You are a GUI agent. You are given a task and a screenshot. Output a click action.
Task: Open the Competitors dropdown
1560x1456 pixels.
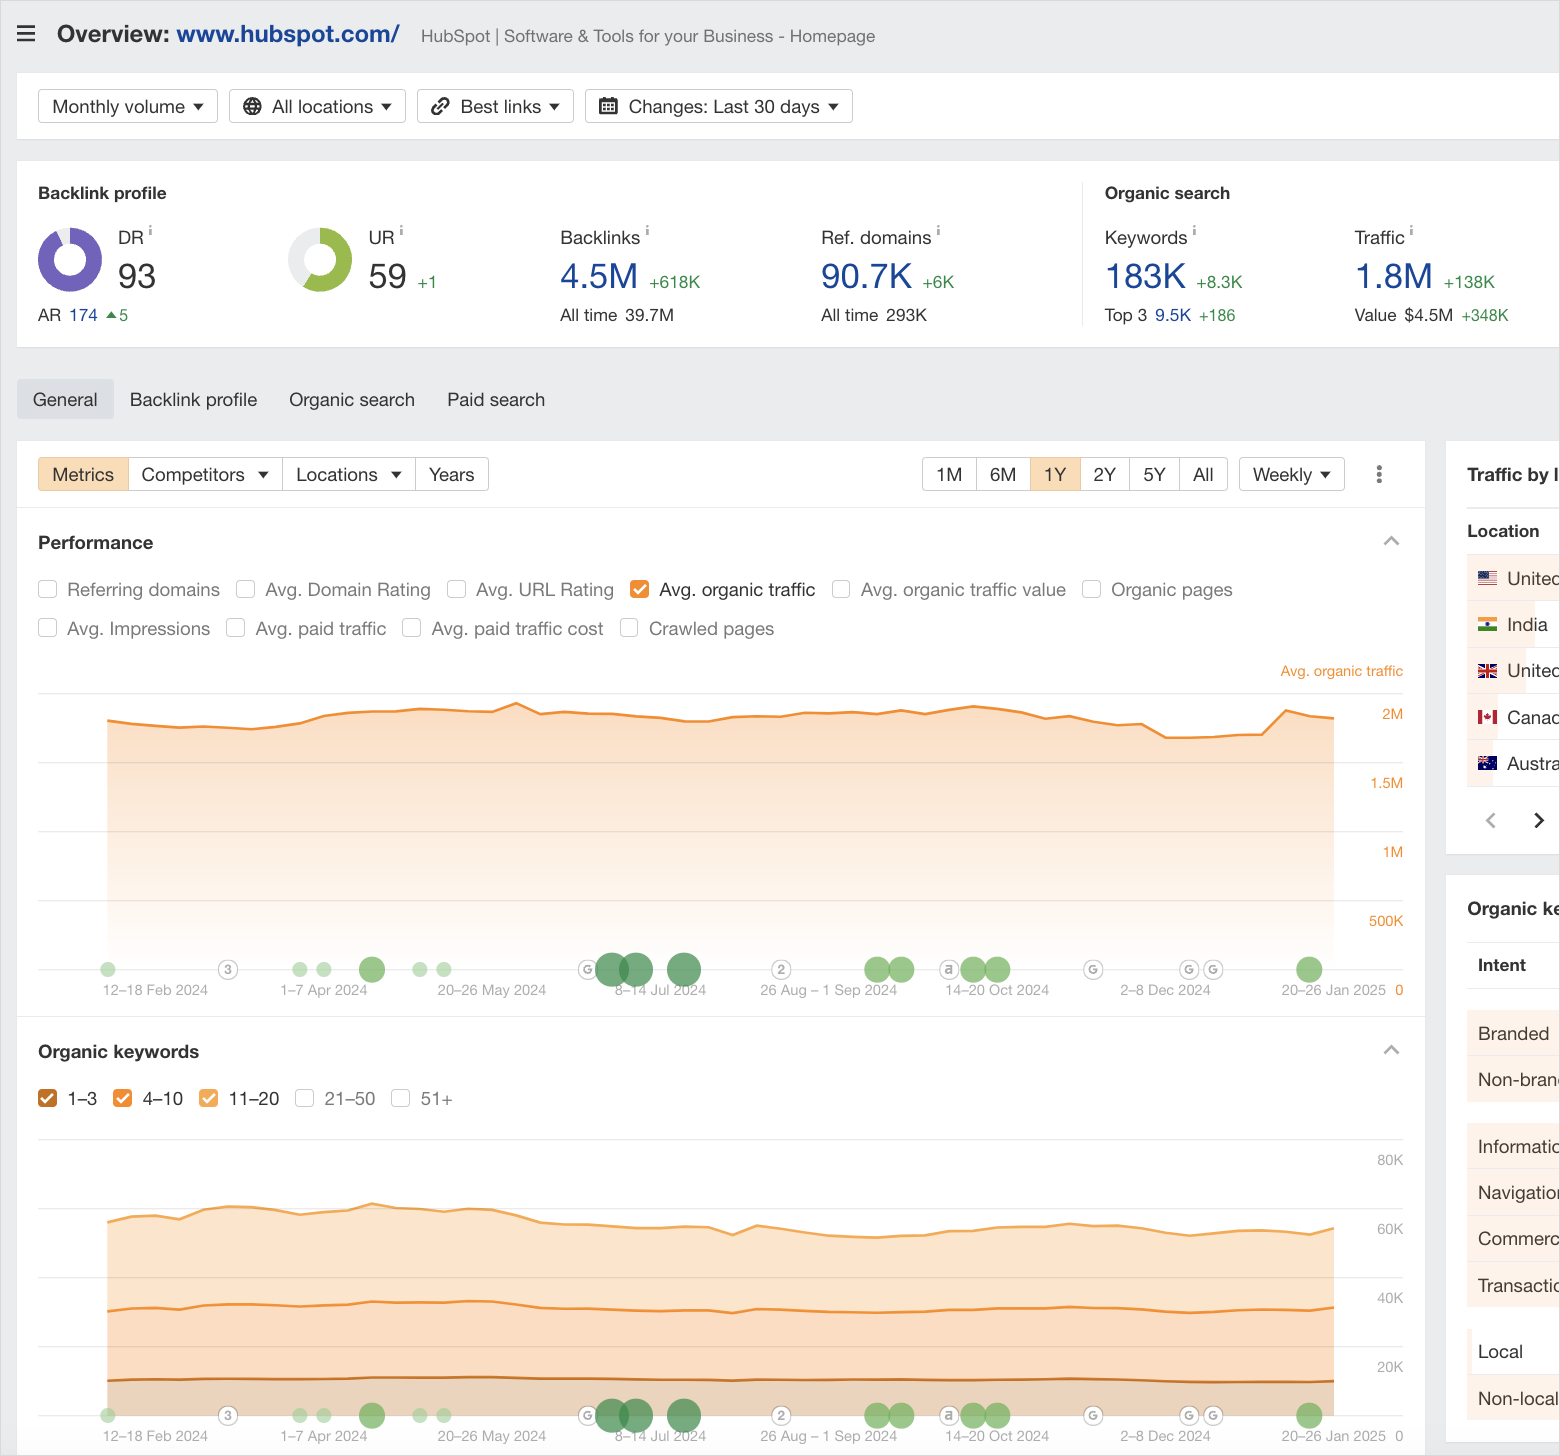(x=205, y=474)
